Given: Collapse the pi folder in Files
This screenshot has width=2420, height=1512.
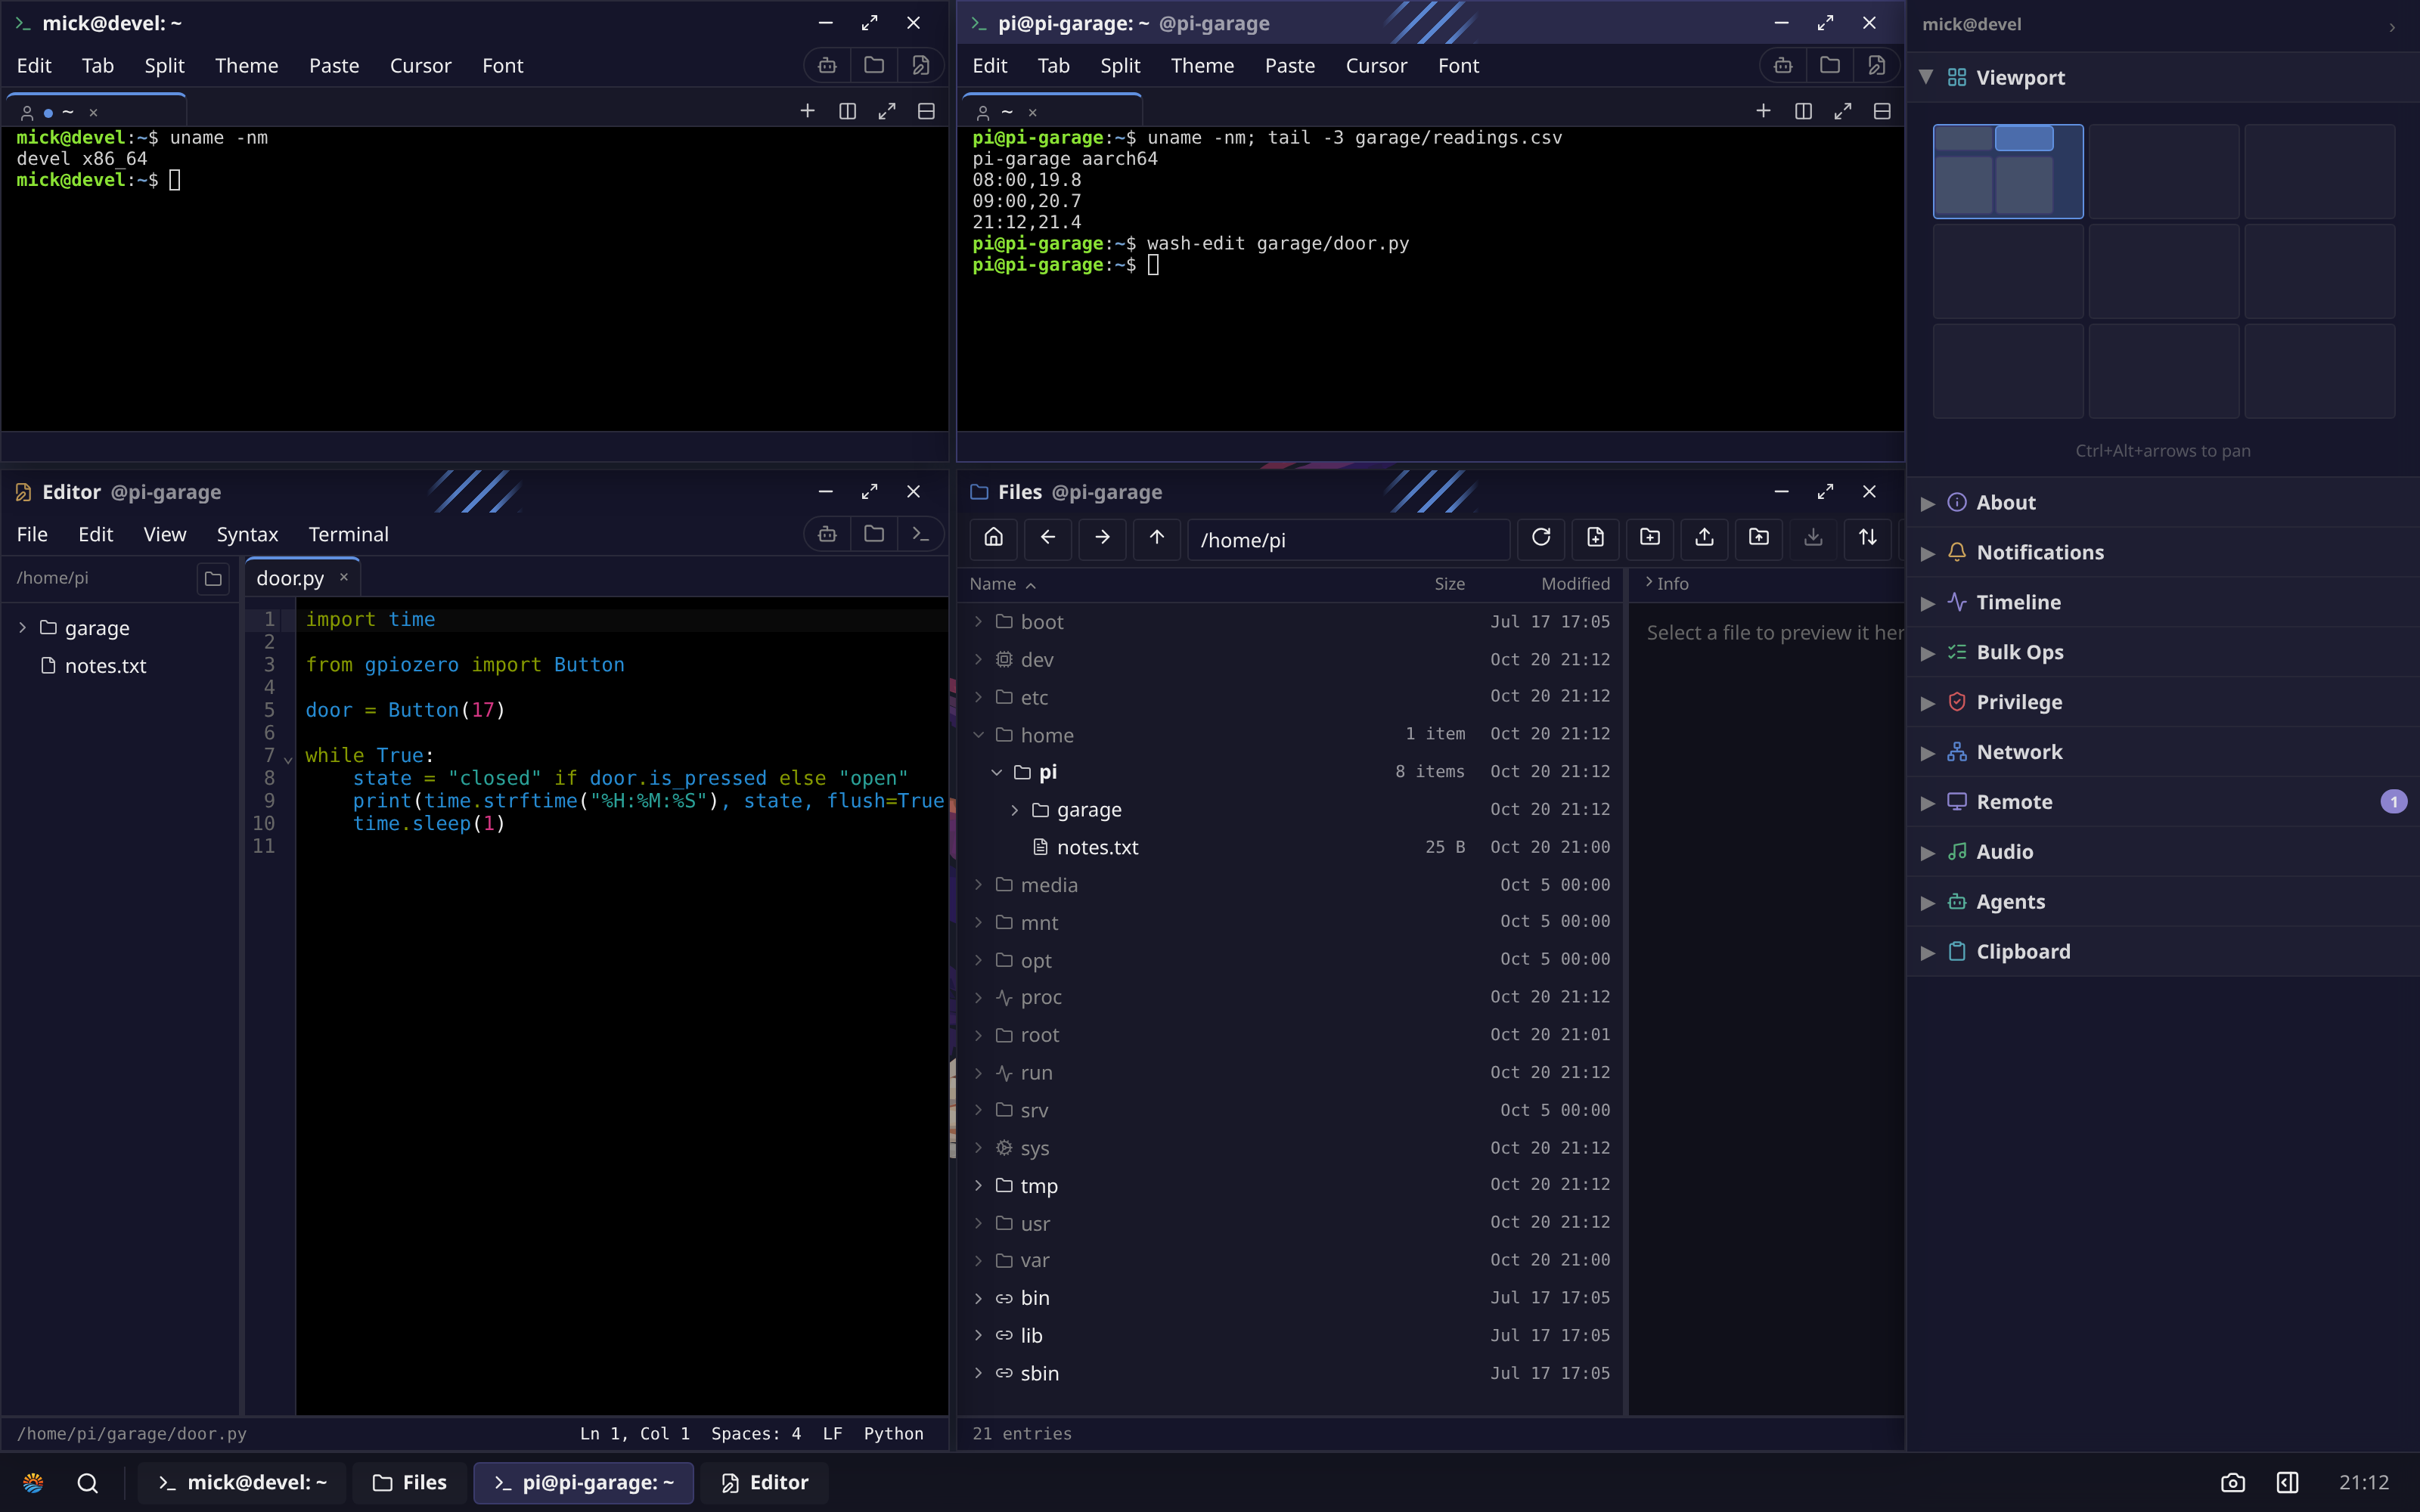Looking at the screenshot, I should pos(996,772).
